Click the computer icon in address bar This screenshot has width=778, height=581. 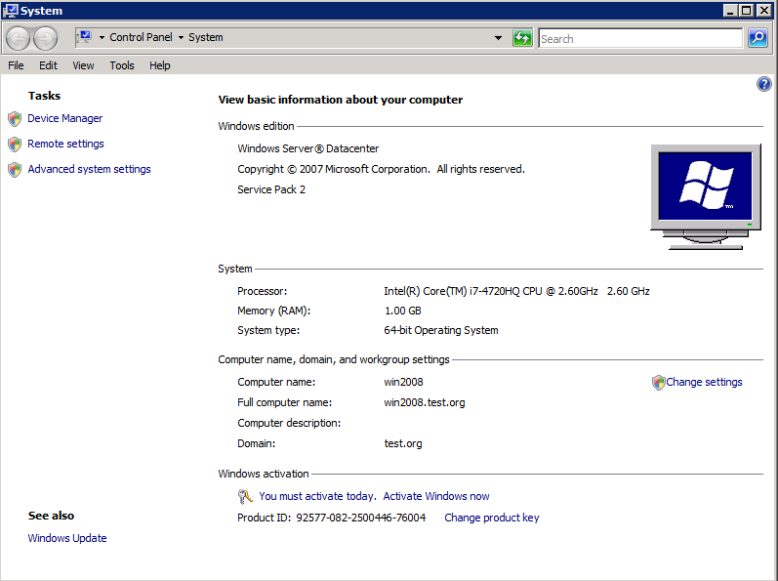pos(85,37)
